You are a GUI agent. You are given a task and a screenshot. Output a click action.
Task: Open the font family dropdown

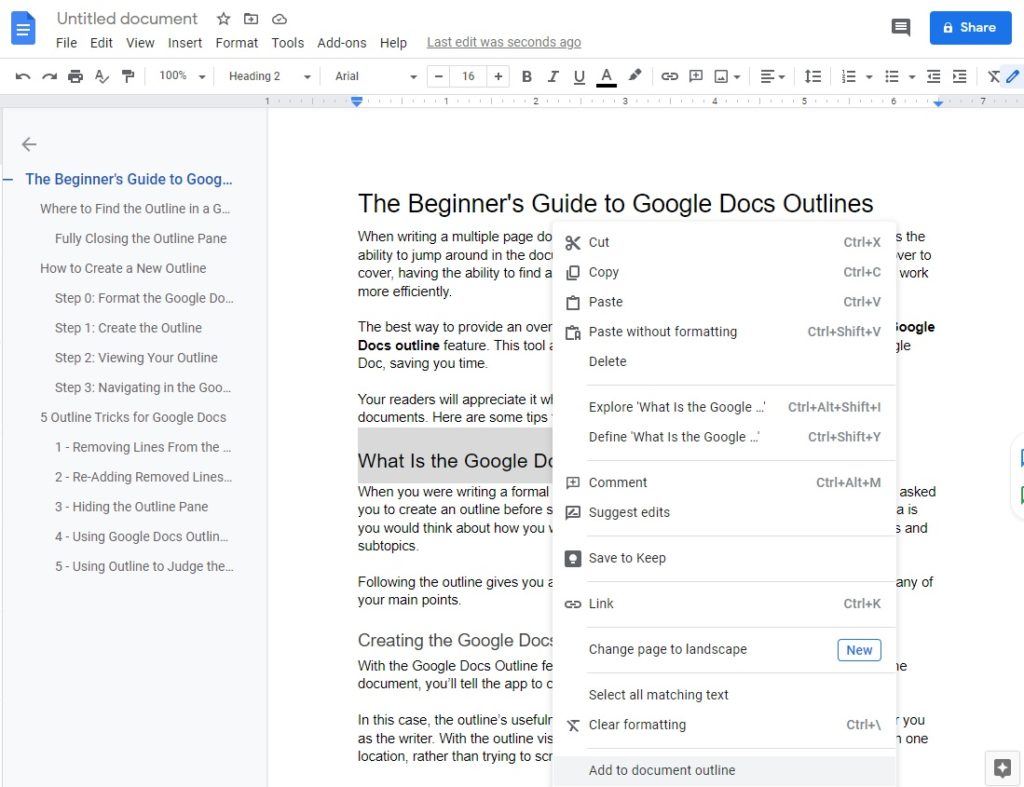tap(375, 76)
